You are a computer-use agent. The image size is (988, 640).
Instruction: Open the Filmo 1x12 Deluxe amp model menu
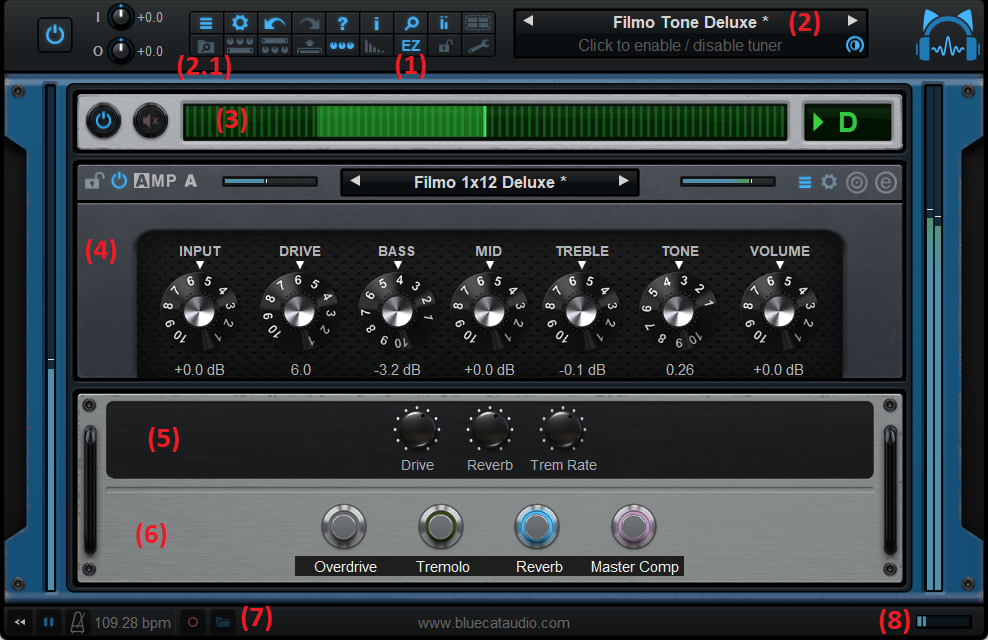[x=490, y=182]
